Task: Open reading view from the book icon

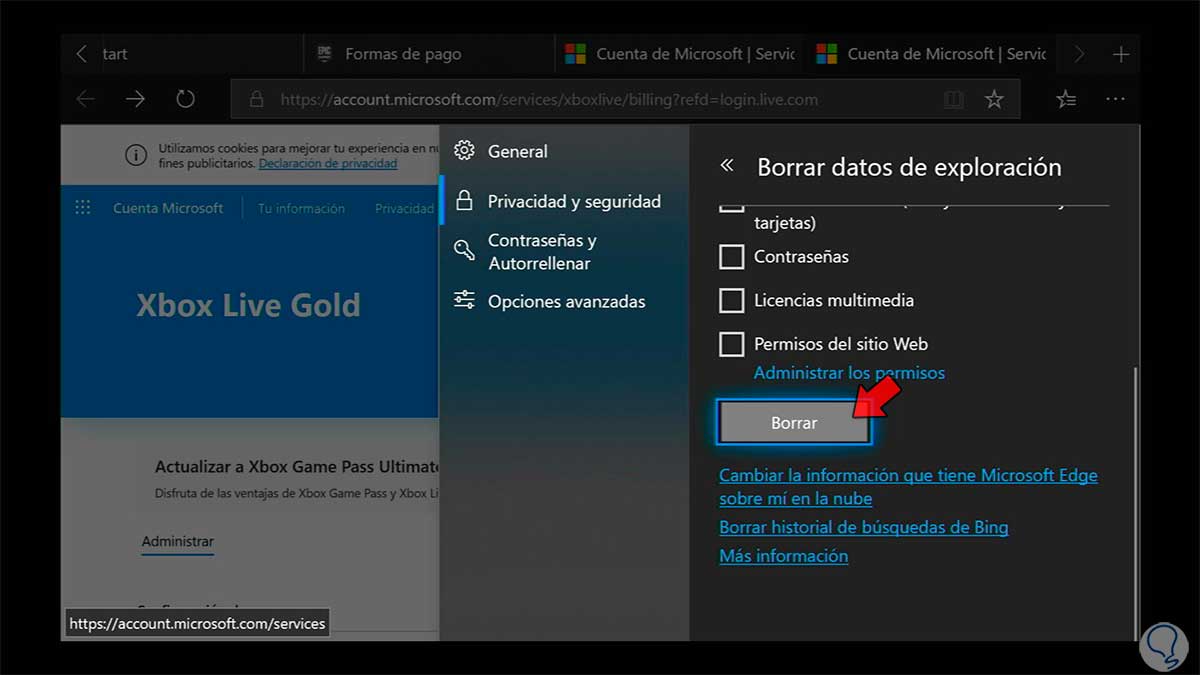Action: [x=954, y=100]
